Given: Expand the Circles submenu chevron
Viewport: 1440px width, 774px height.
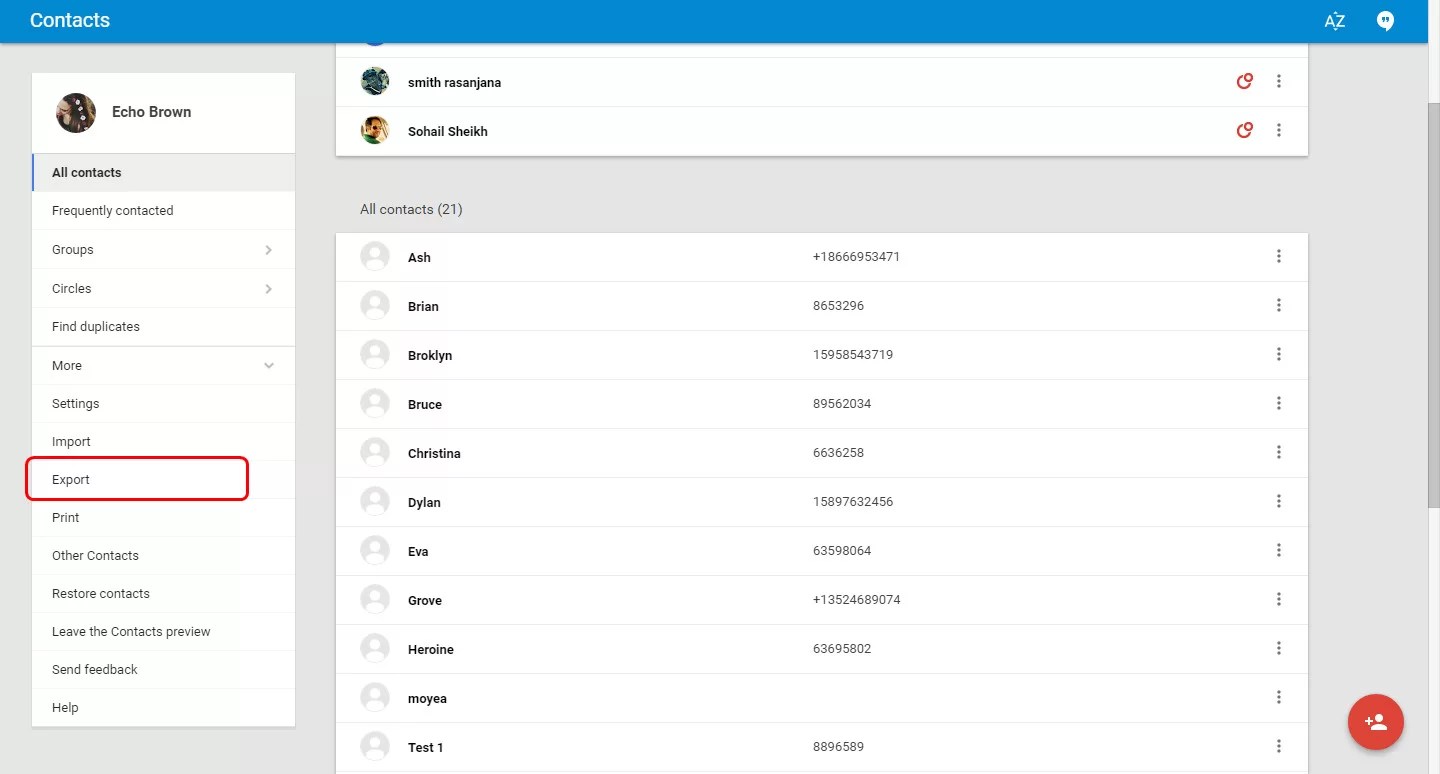Looking at the screenshot, I should tap(268, 289).
